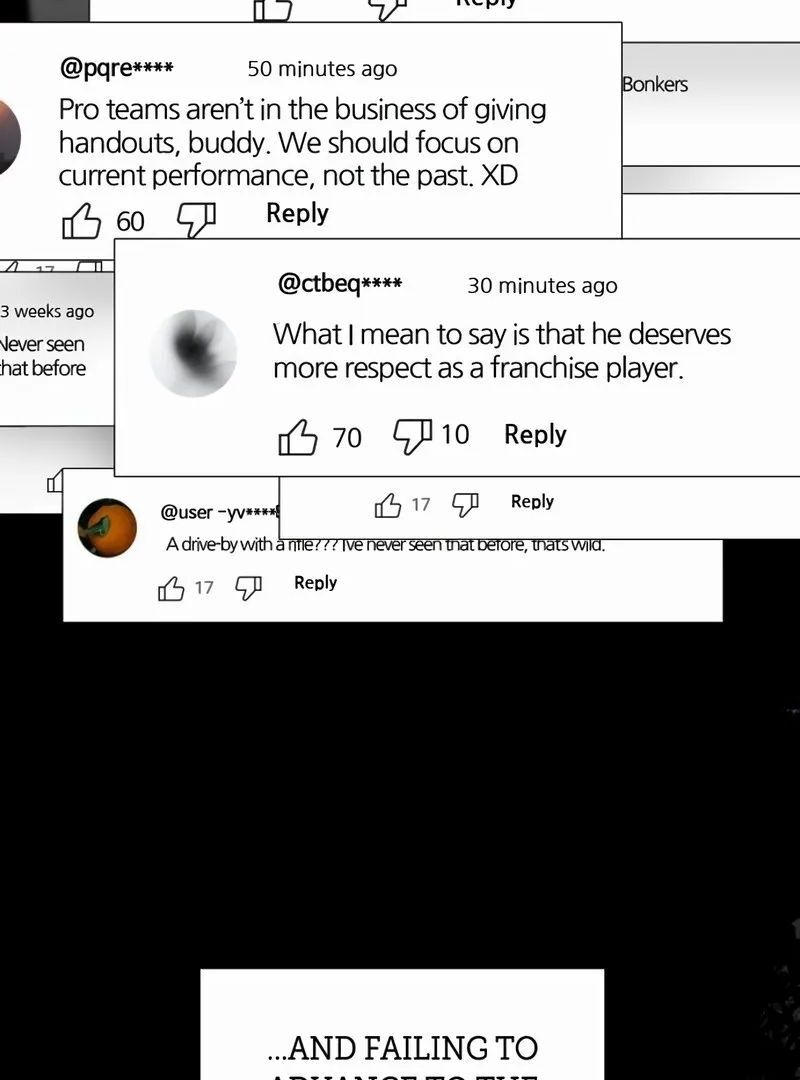Dislike the overlapped comment below @ctbeq's card
The height and width of the screenshot is (1080, 800).
[x=465, y=506]
